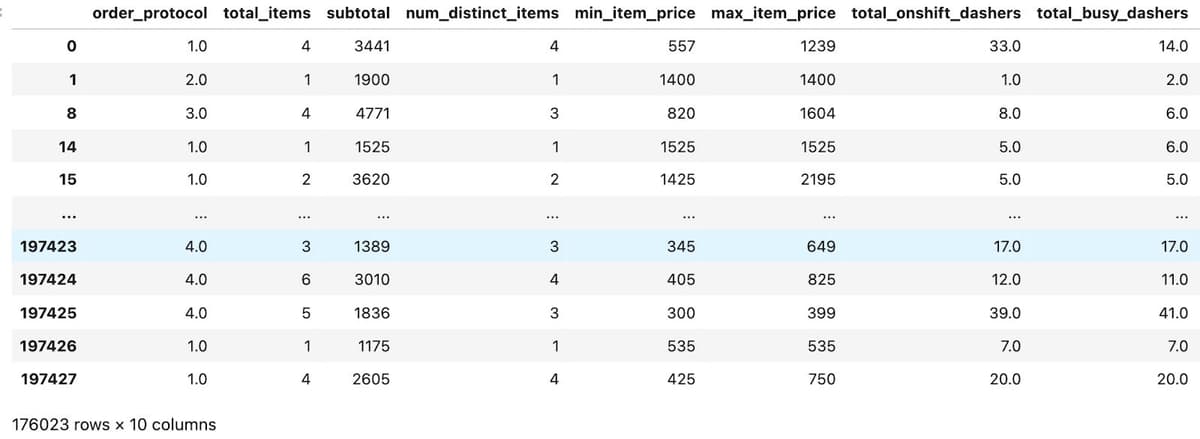Select min_item_price cell 345
This screenshot has width=1200, height=439.
coord(682,246)
